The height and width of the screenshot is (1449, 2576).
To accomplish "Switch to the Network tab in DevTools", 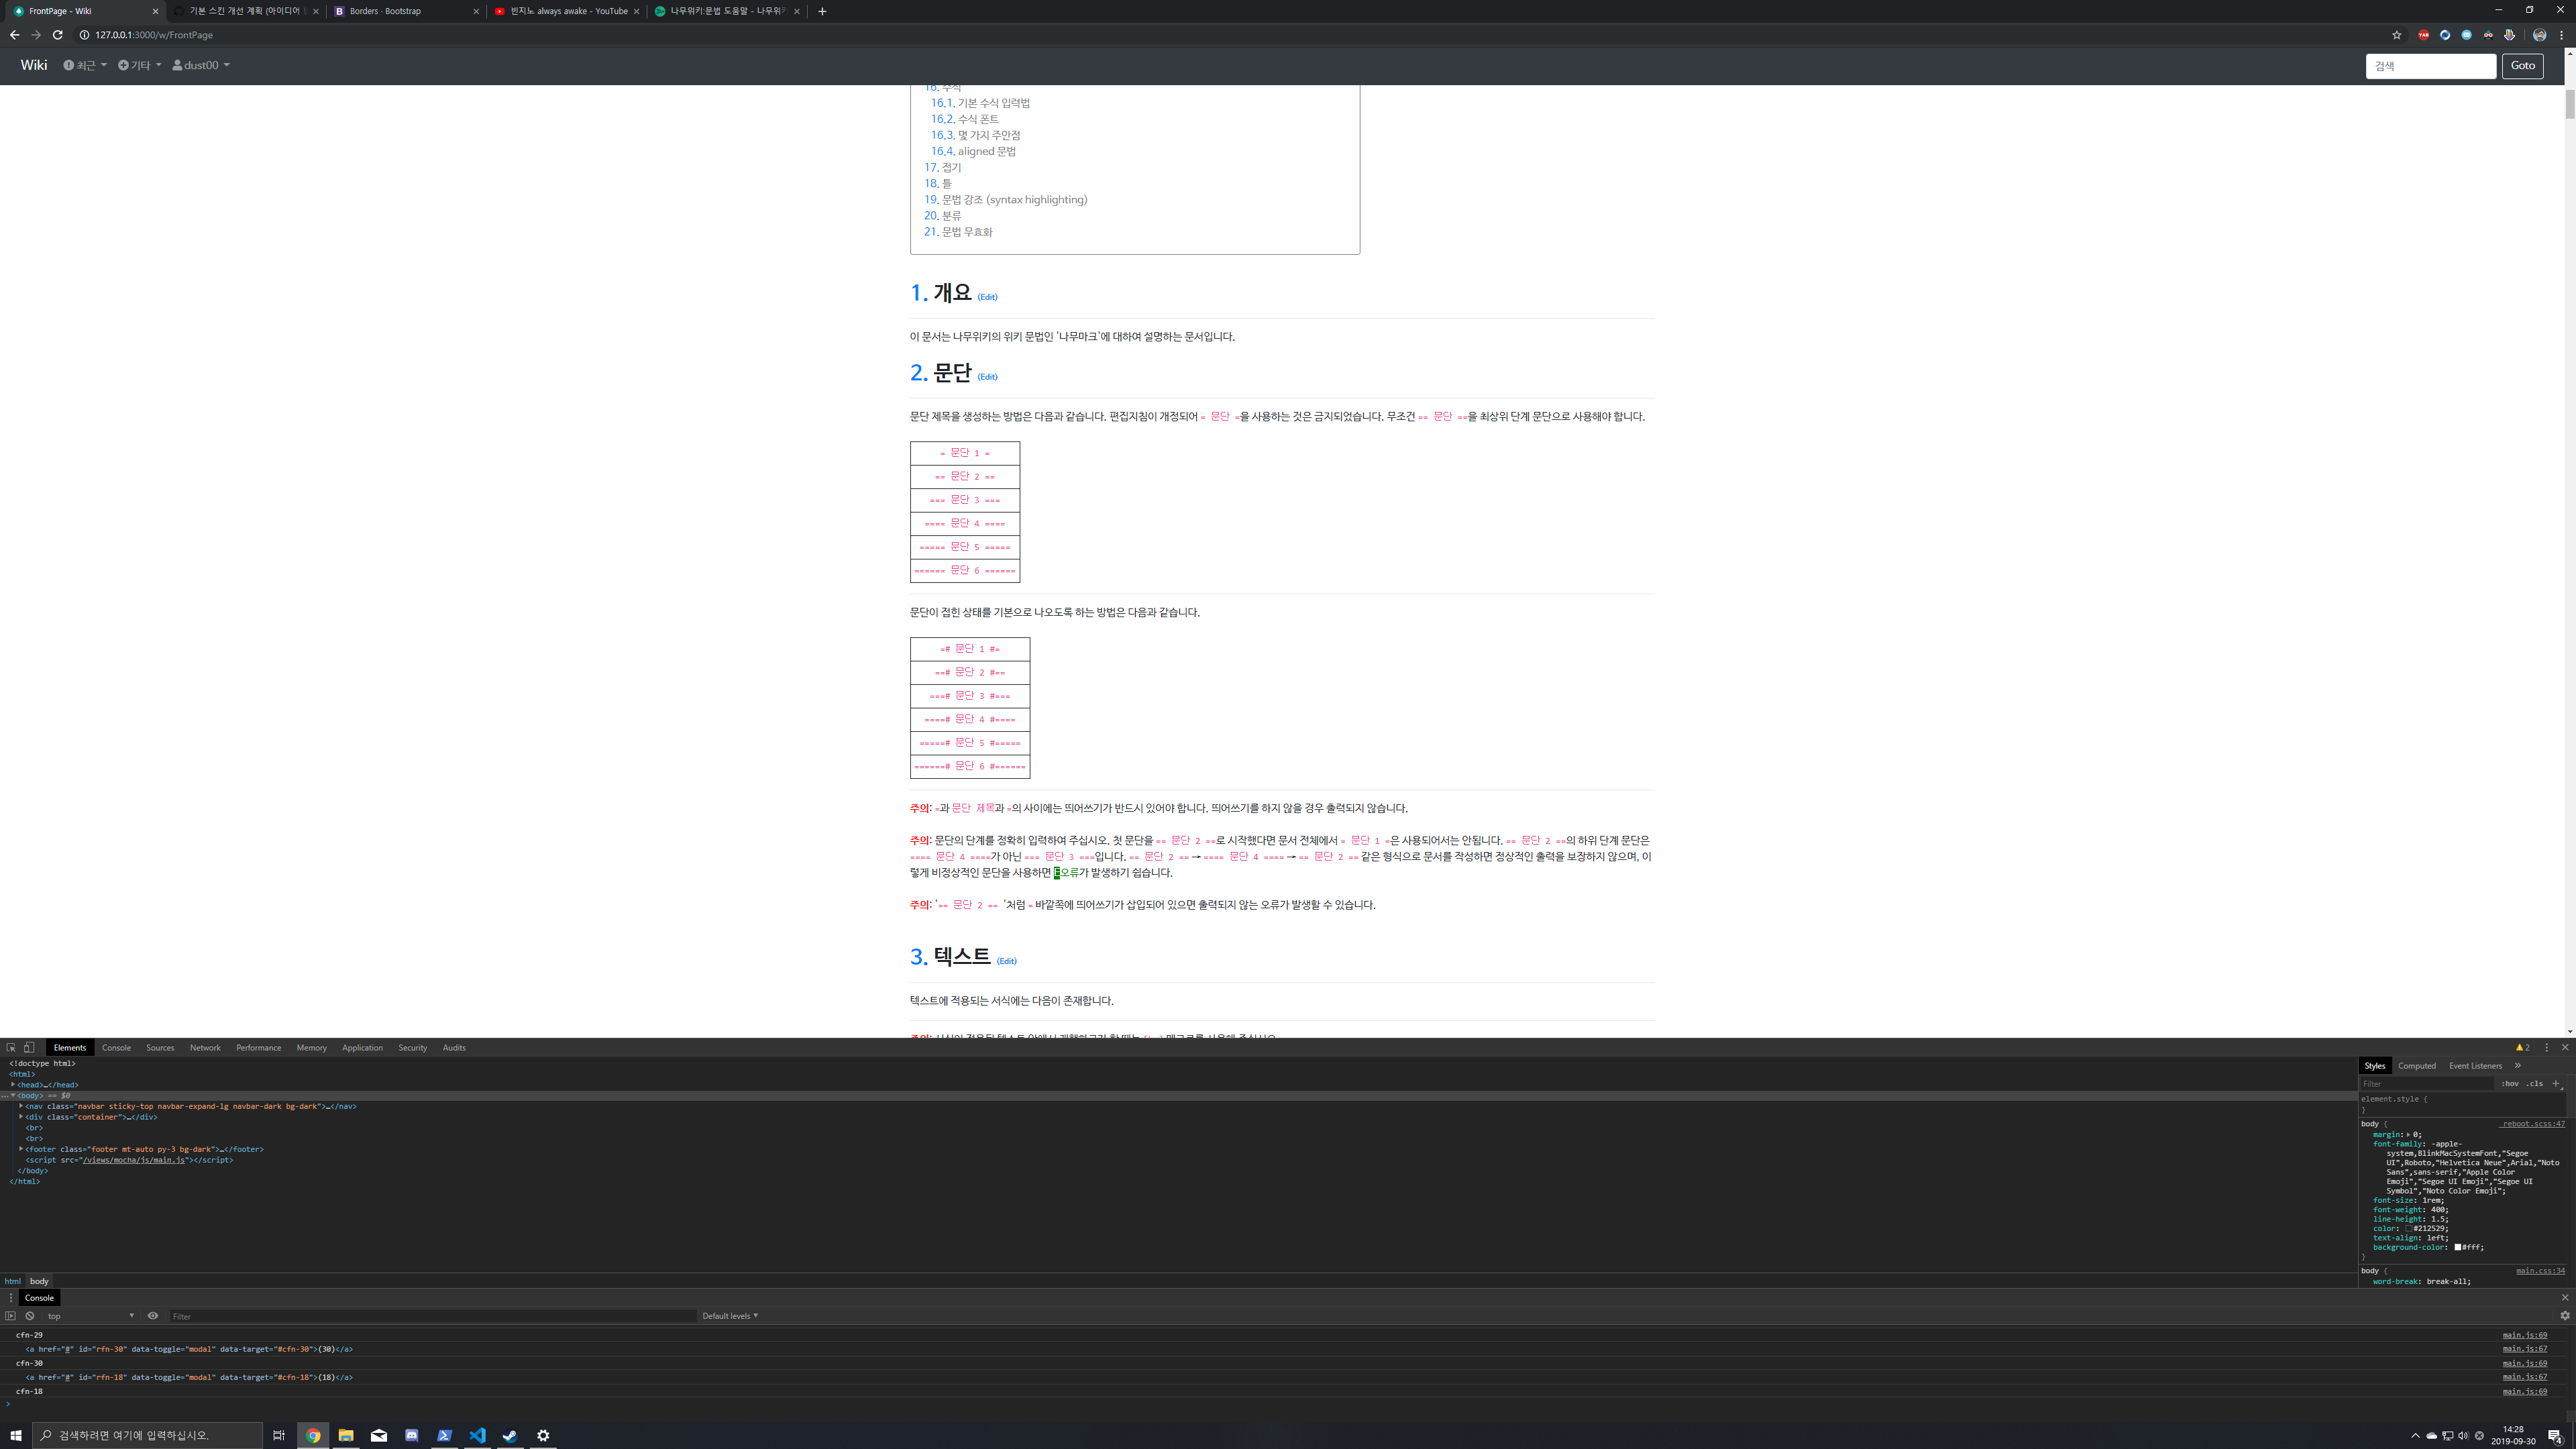I will (205, 1047).
